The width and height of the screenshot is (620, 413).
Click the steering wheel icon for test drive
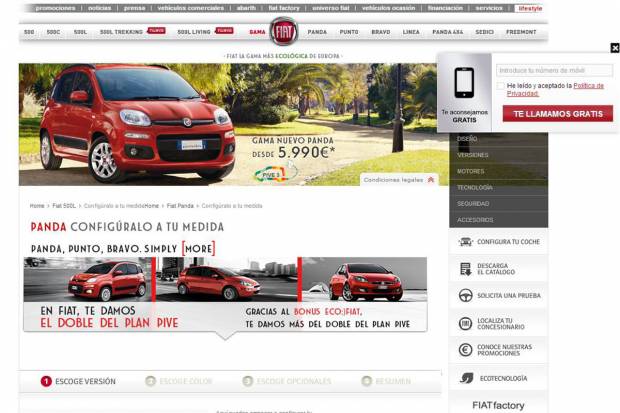click(x=465, y=296)
